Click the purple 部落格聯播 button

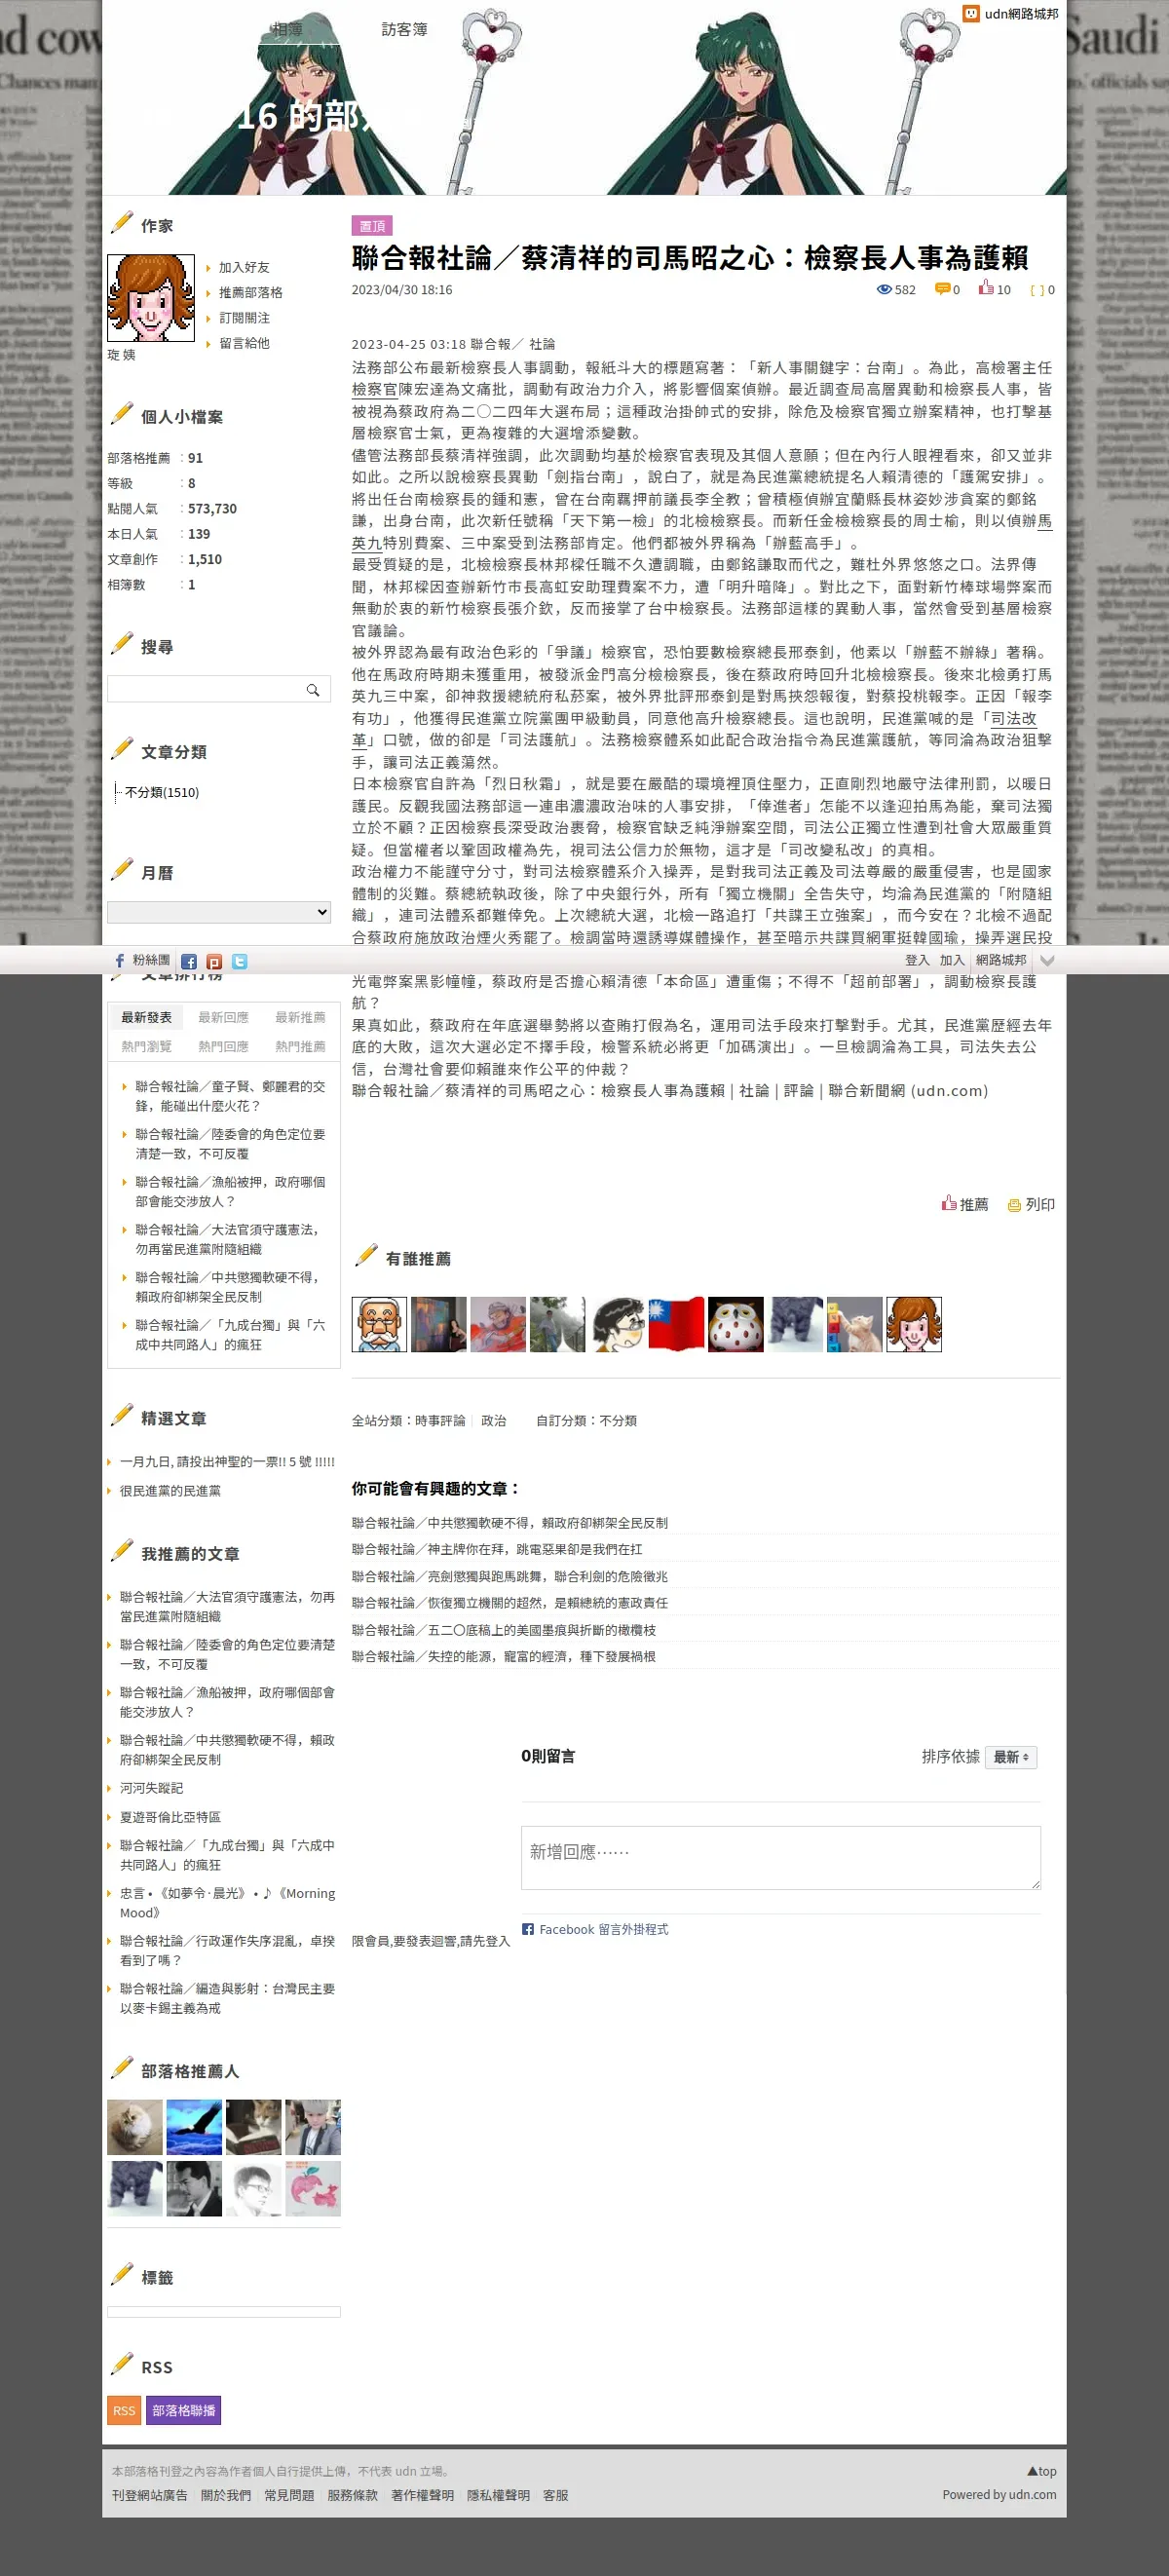[183, 2410]
